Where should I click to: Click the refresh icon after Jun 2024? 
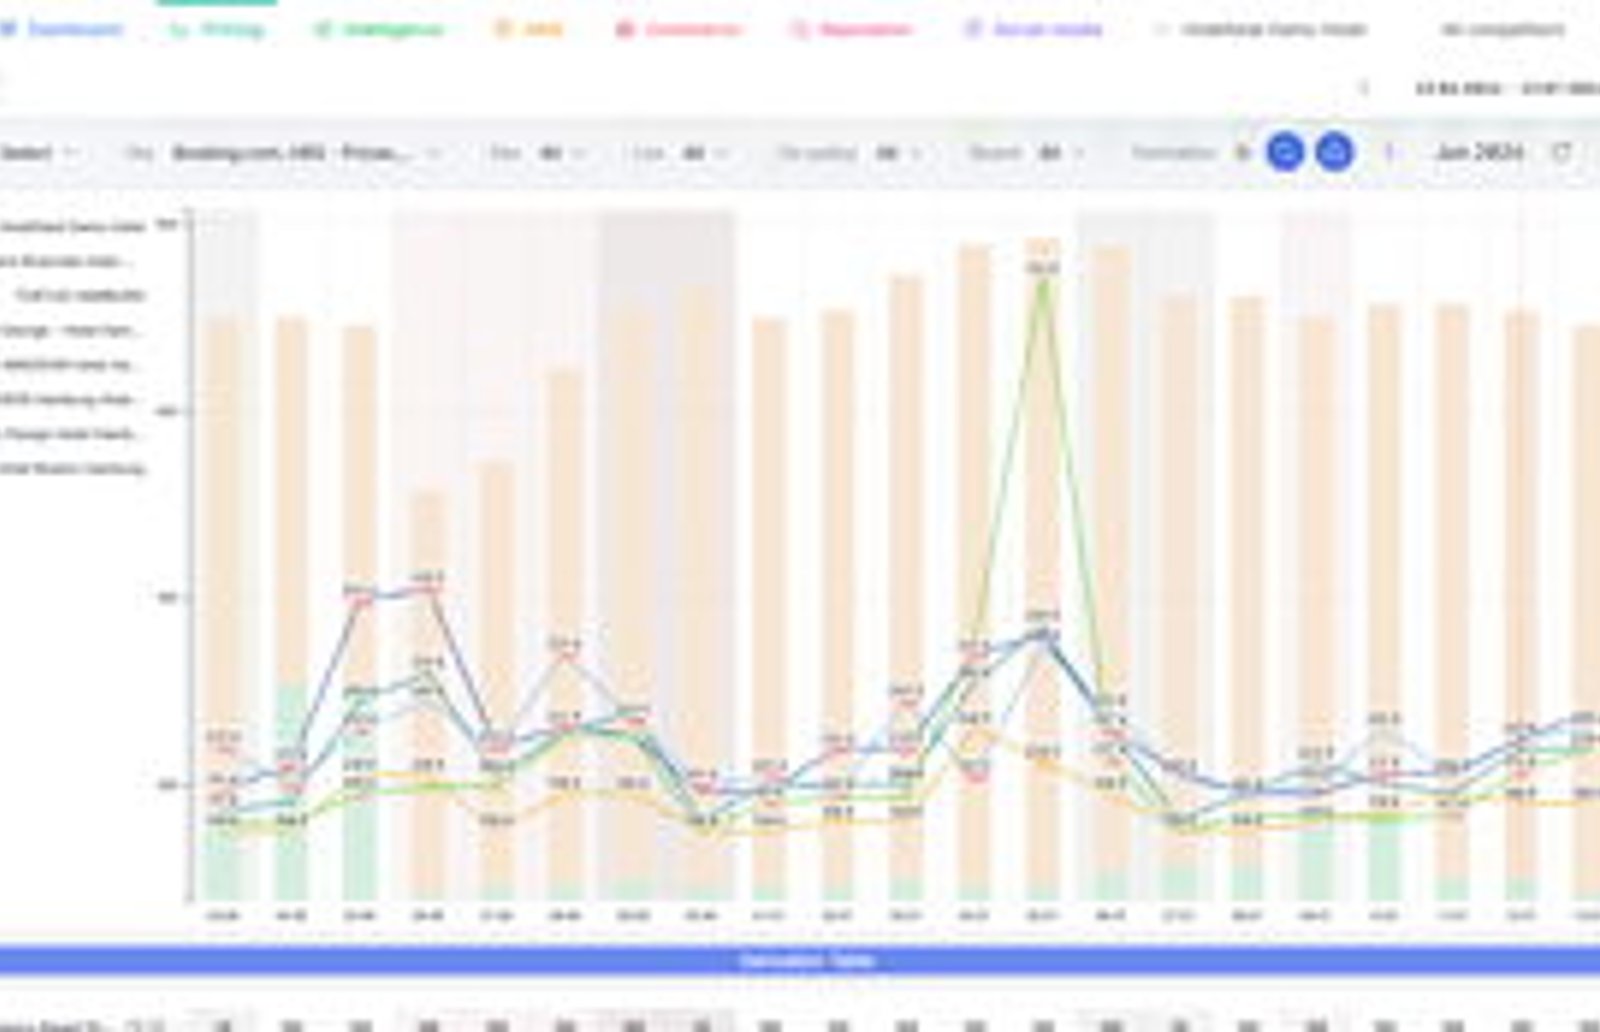pos(1560,152)
